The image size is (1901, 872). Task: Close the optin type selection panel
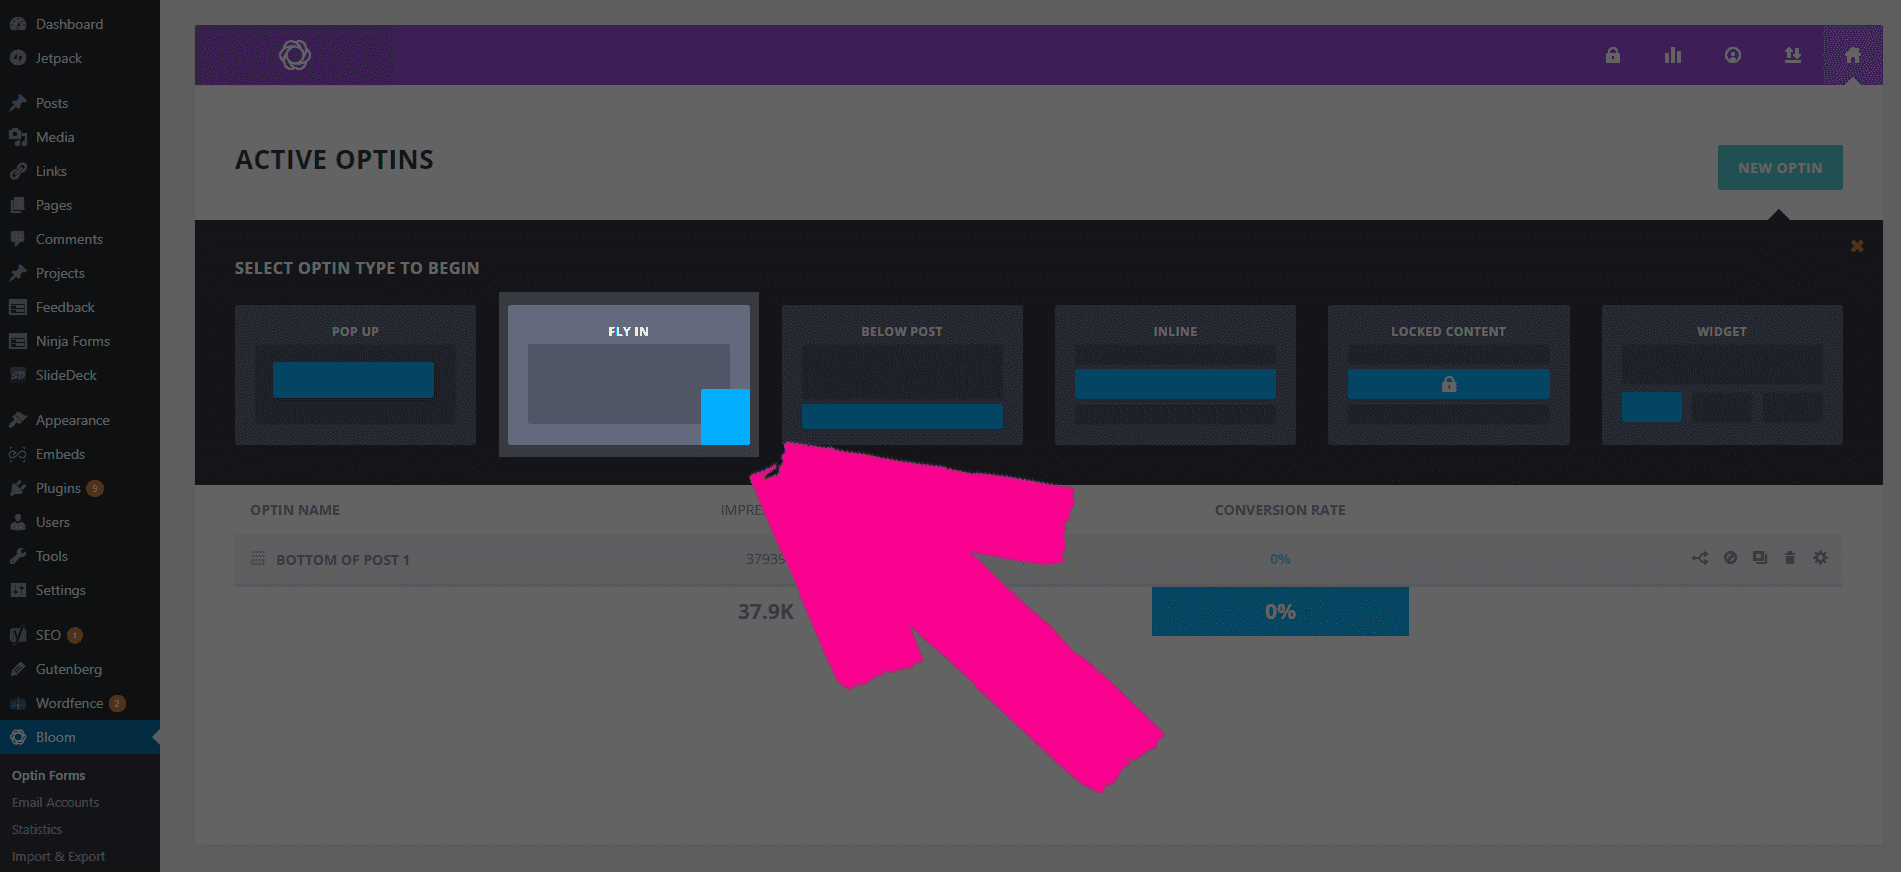(x=1857, y=246)
